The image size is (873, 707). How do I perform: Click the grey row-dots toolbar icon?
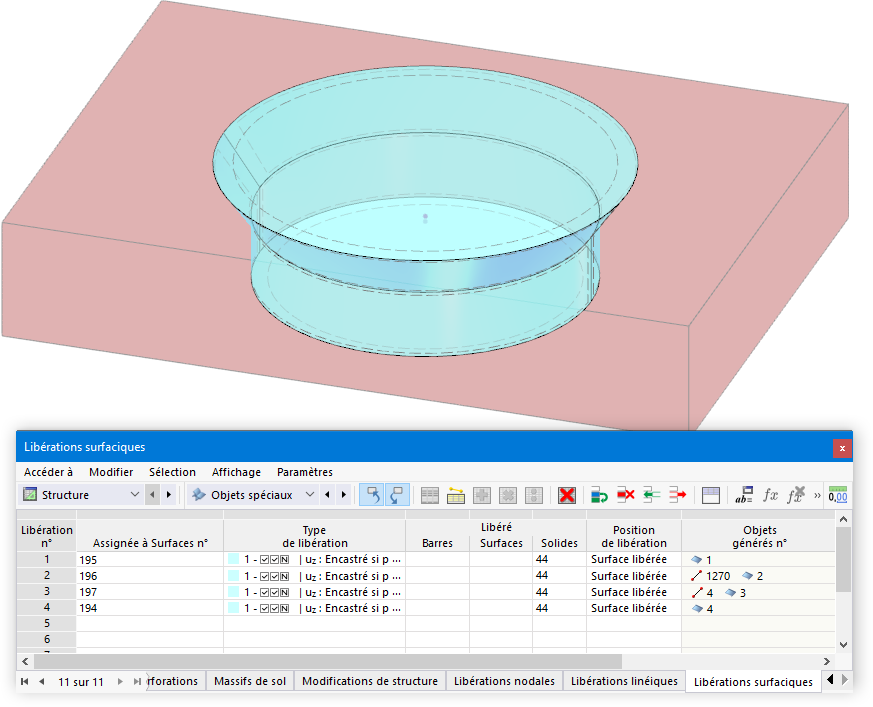coord(533,495)
